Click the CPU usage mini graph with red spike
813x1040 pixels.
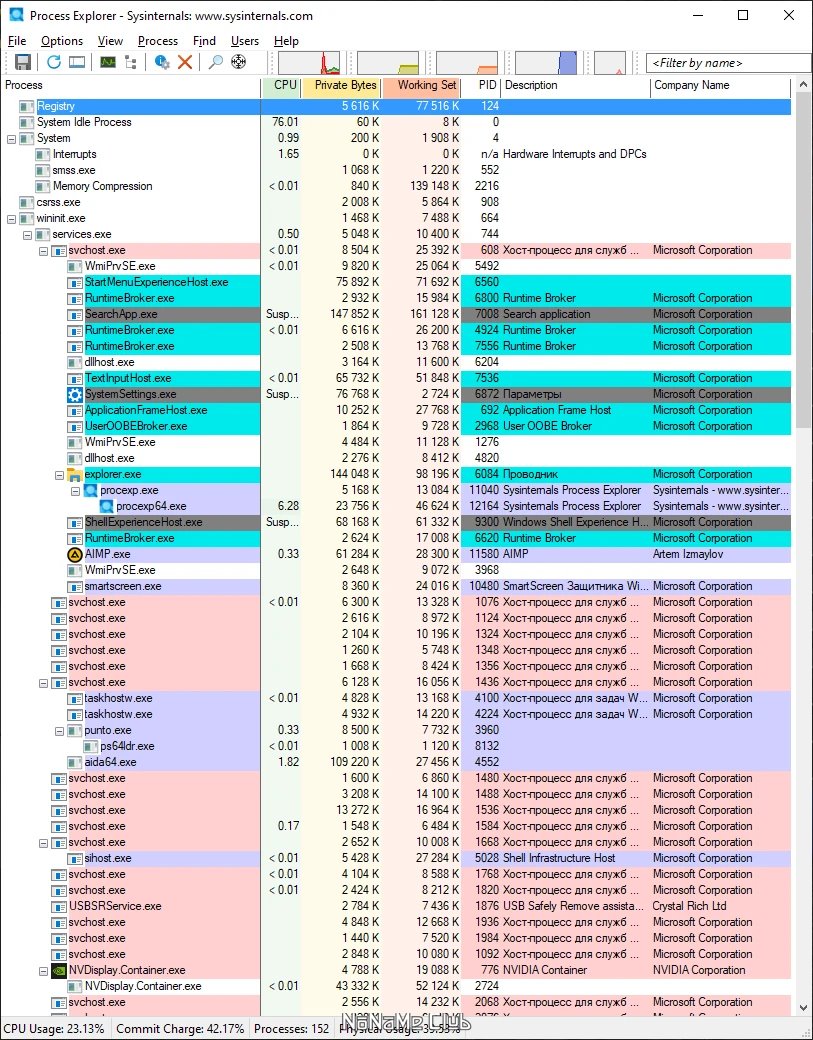pyautogui.click(x=309, y=62)
